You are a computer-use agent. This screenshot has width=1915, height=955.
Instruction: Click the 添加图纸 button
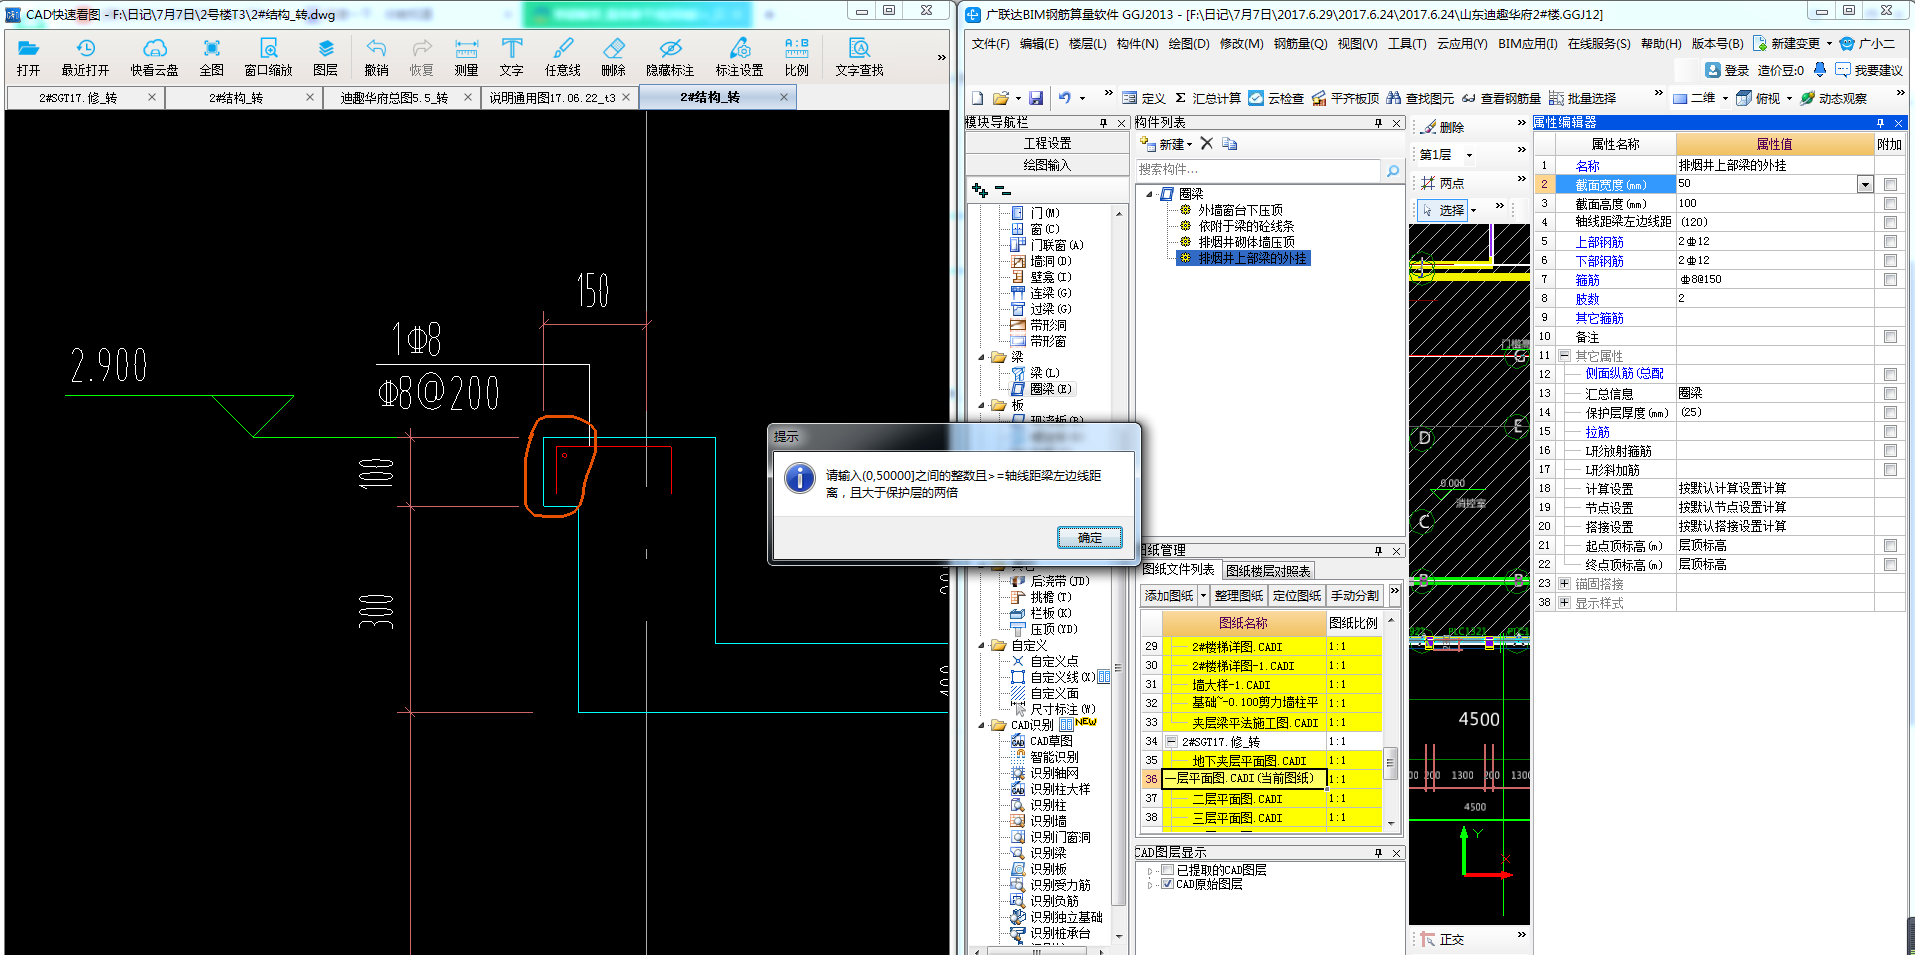click(1169, 596)
